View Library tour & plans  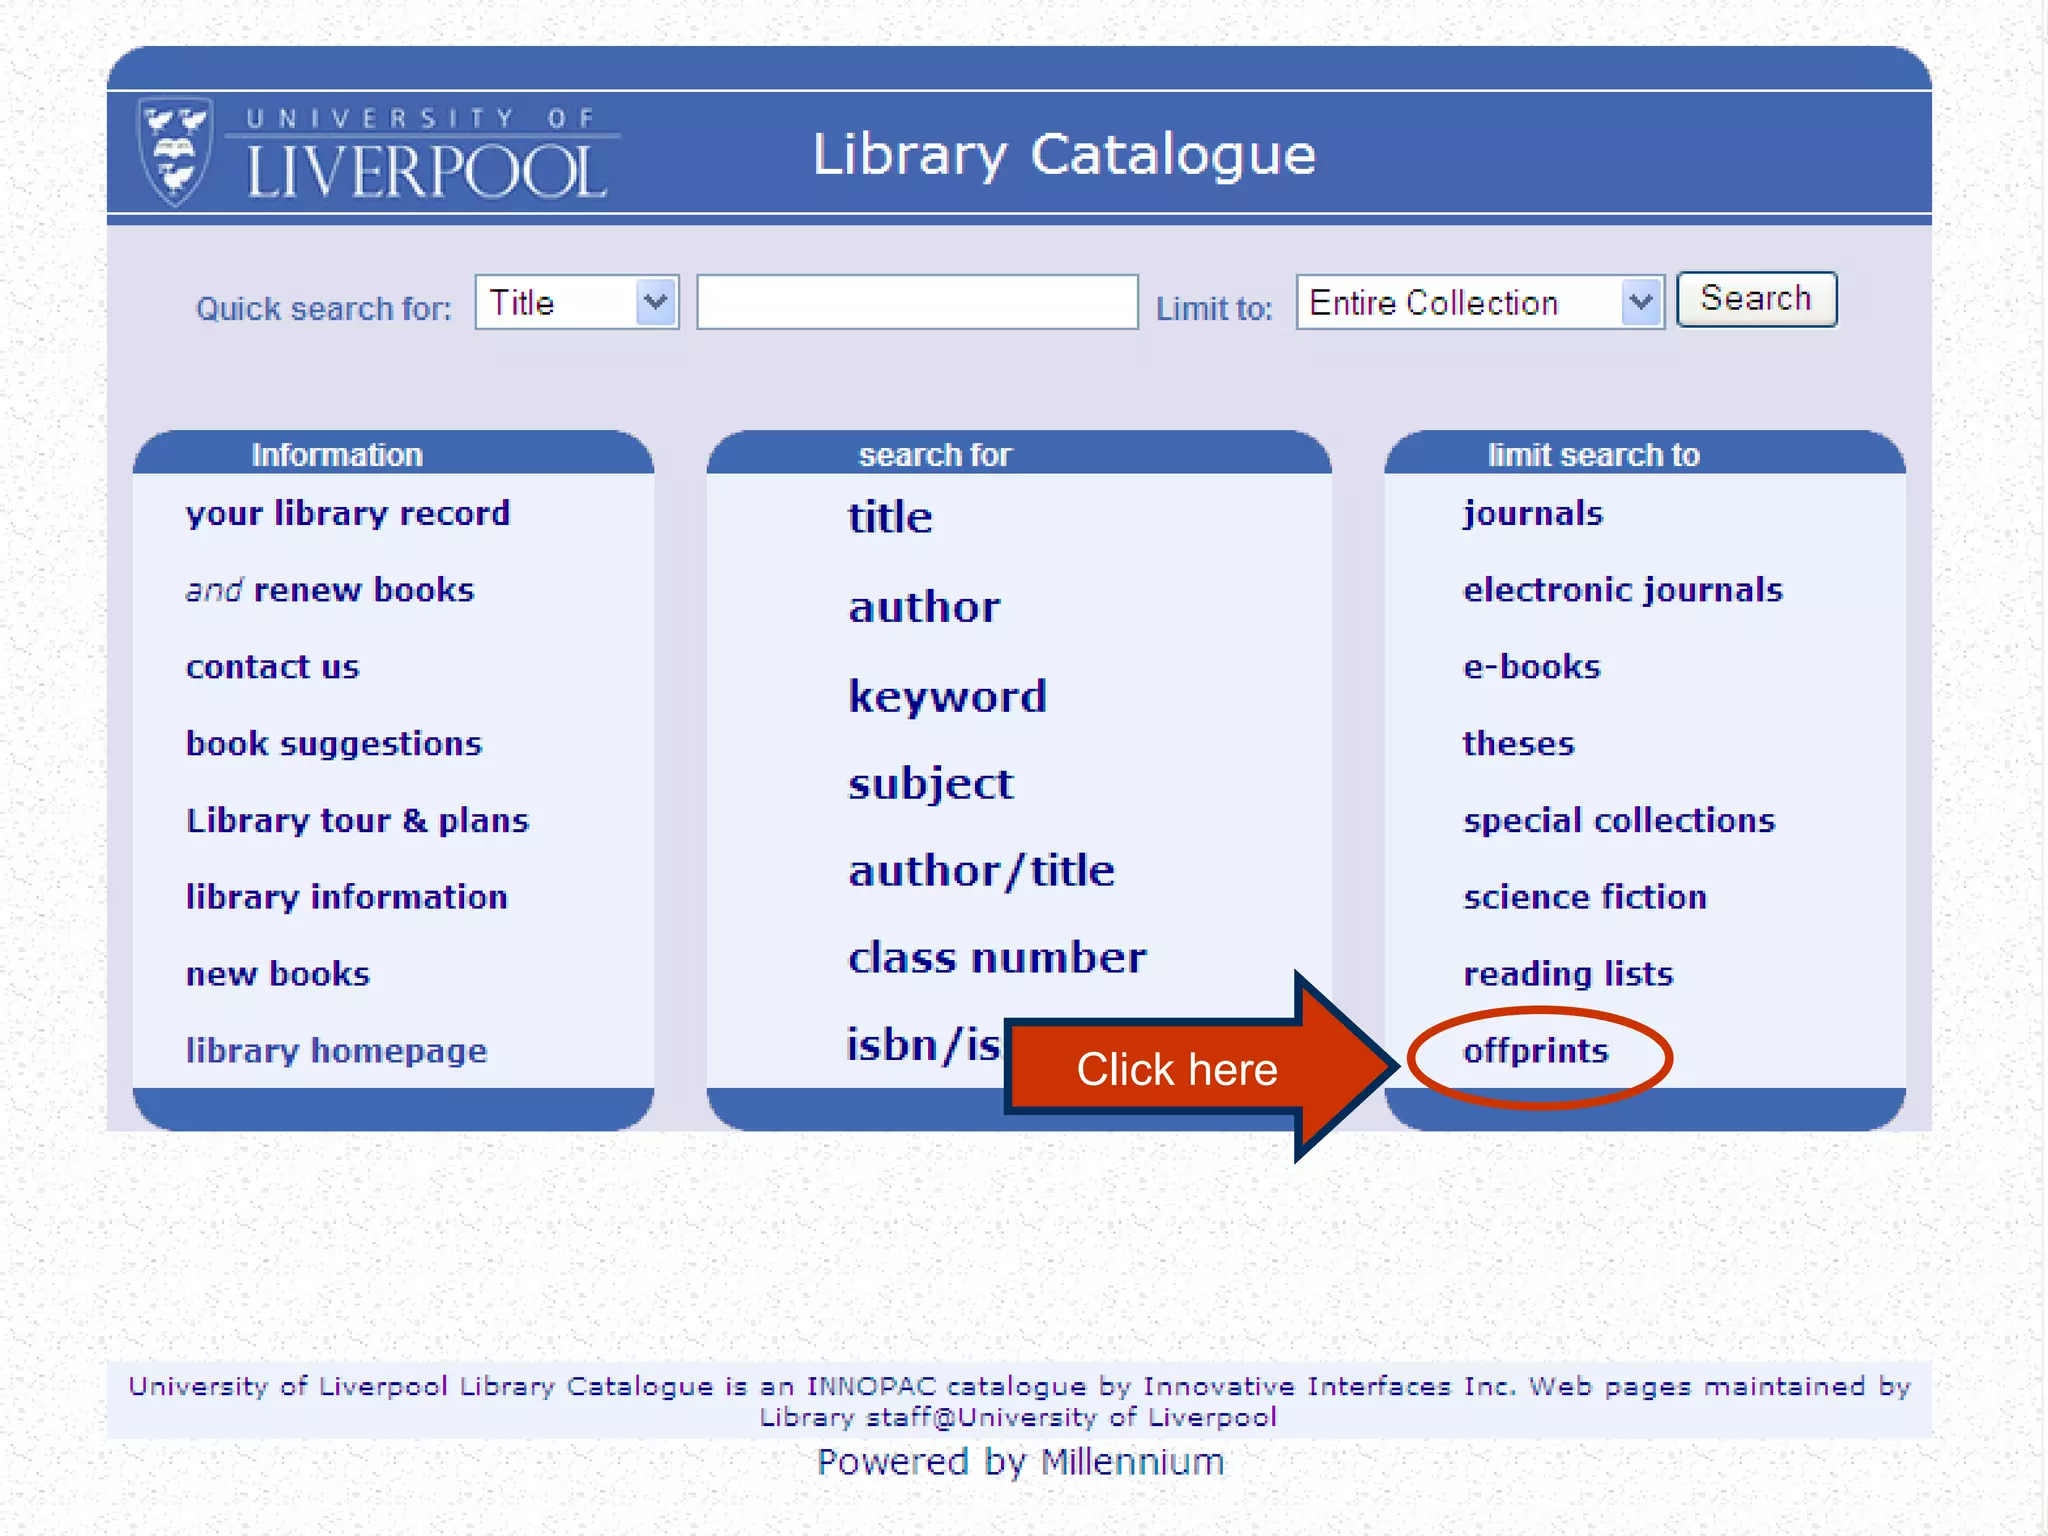[357, 821]
